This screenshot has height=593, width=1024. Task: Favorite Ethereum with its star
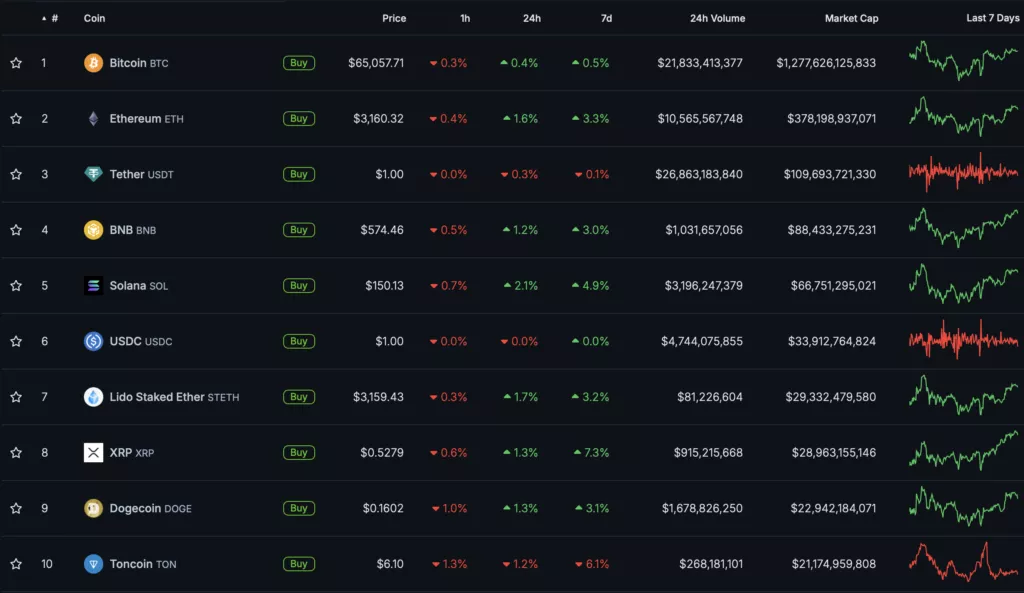16,118
